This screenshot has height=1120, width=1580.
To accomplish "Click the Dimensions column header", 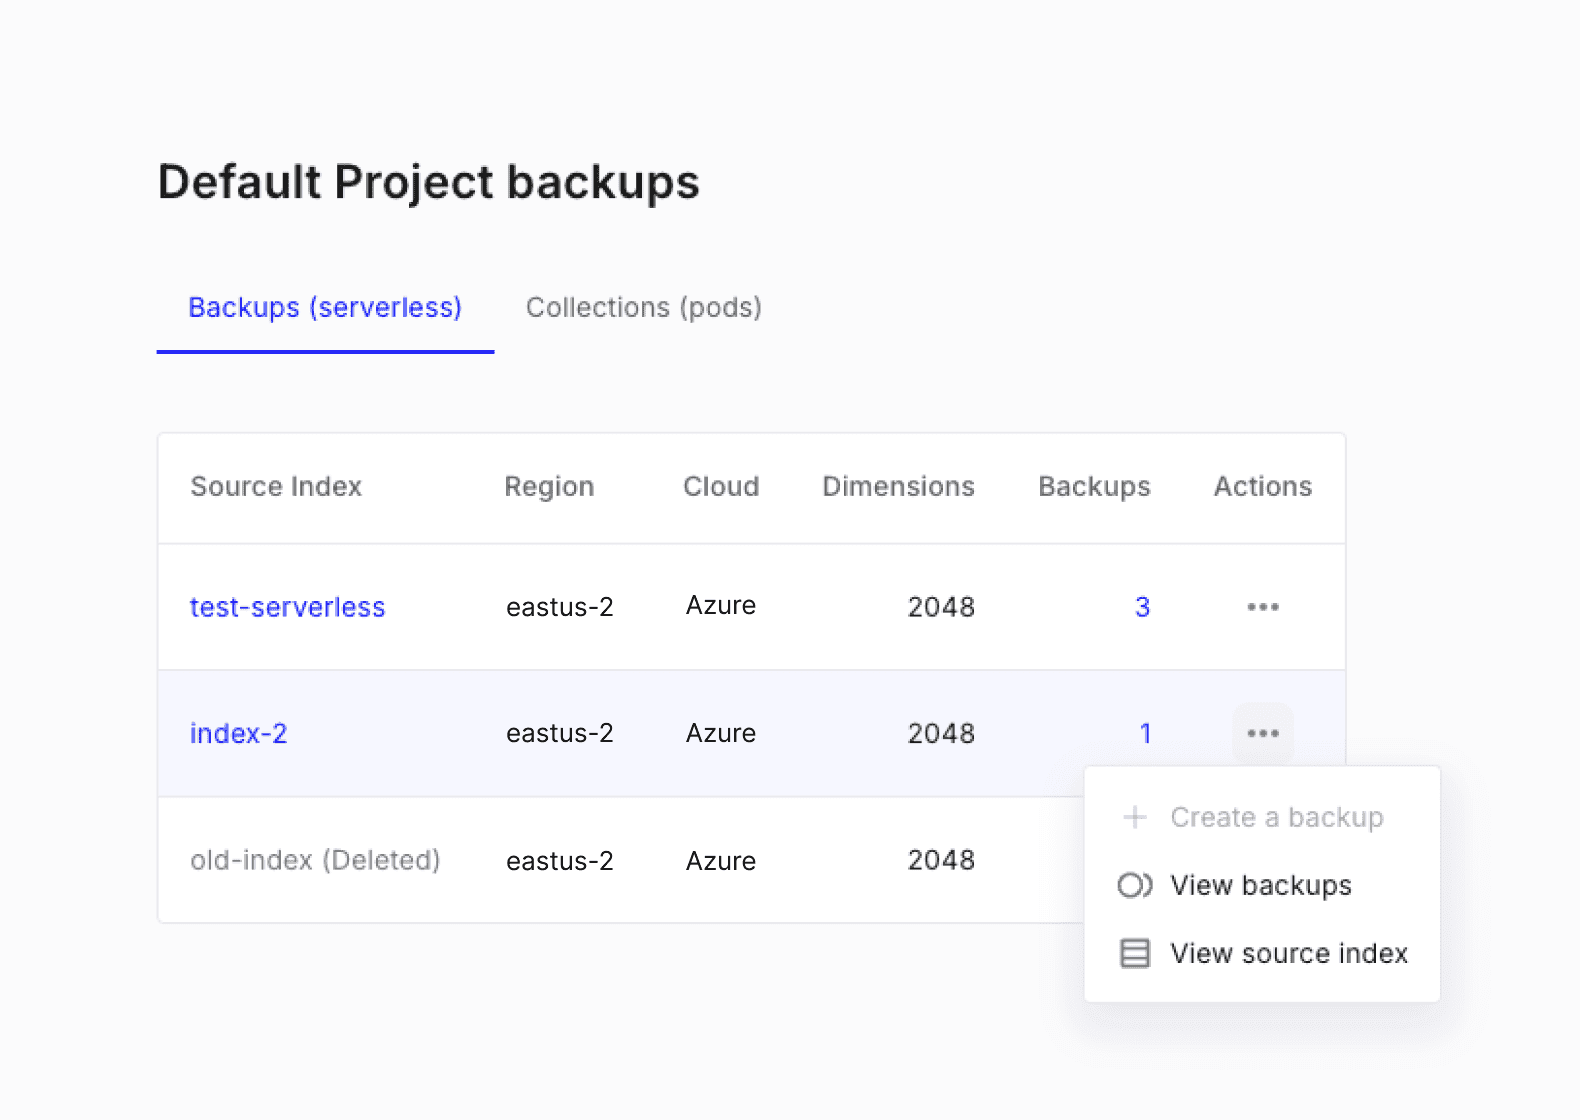I will tap(898, 486).
